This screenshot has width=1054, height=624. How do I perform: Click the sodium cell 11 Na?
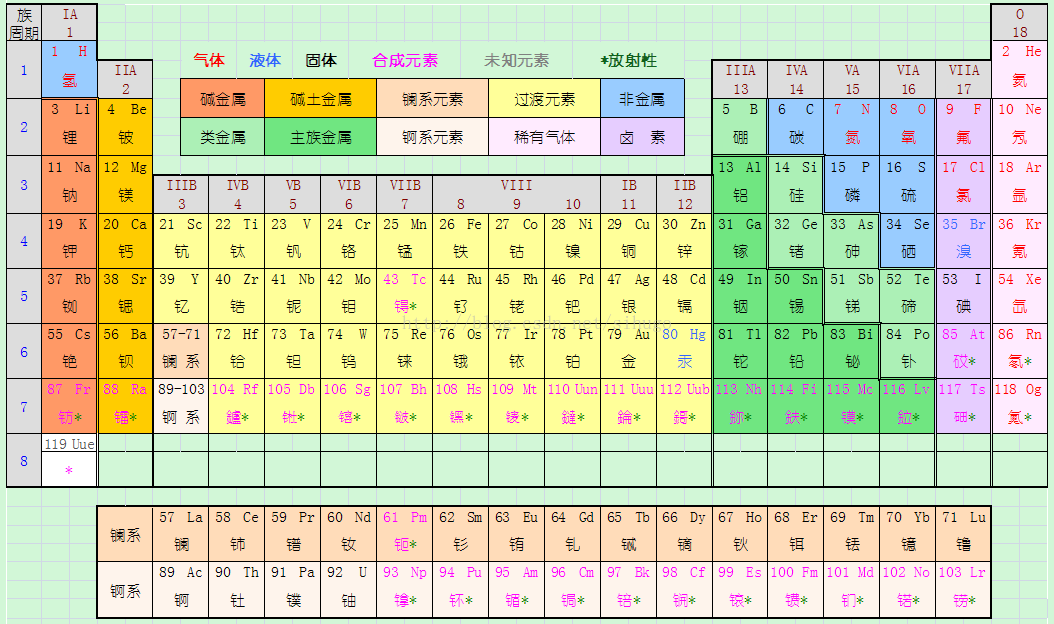69,185
